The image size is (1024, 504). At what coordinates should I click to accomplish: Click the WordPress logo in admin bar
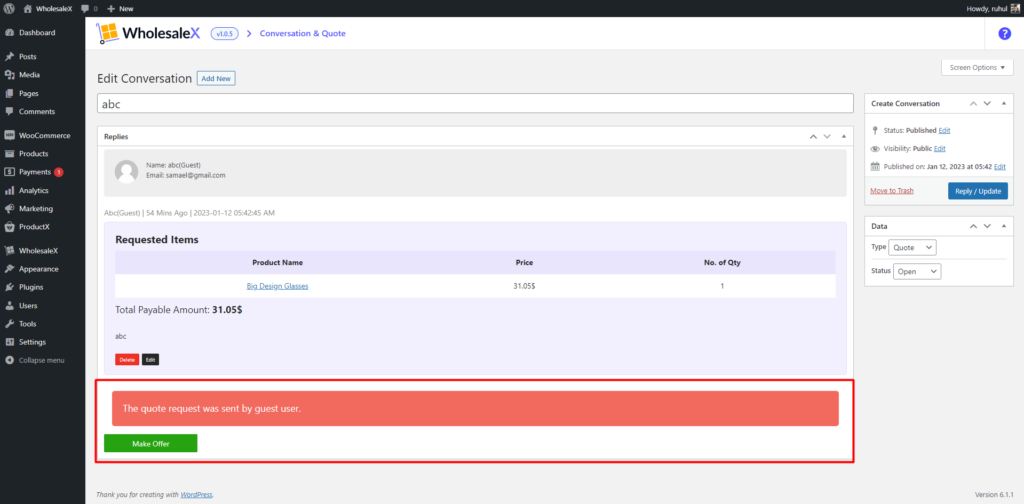(10, 8)
